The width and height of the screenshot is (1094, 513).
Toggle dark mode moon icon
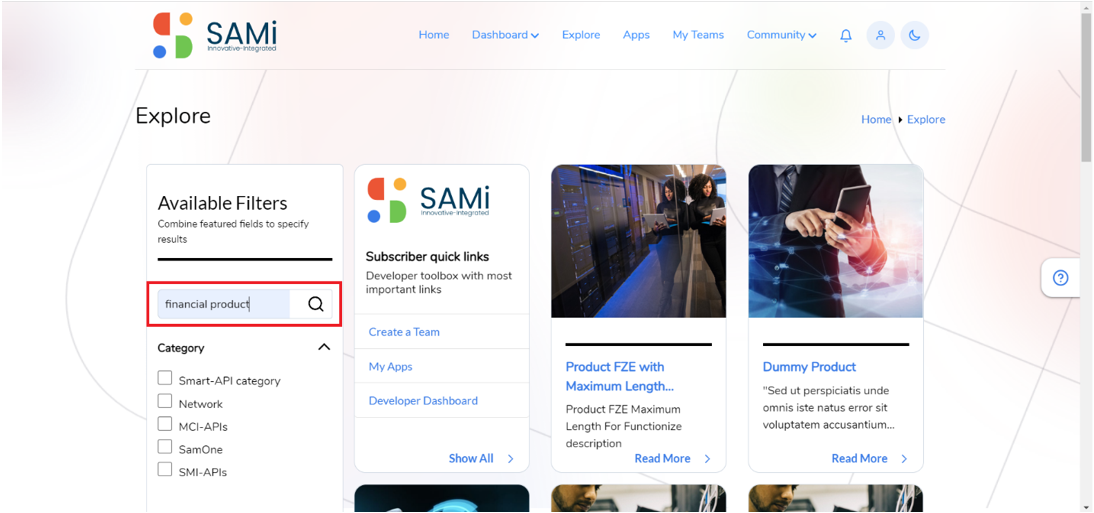915,35
